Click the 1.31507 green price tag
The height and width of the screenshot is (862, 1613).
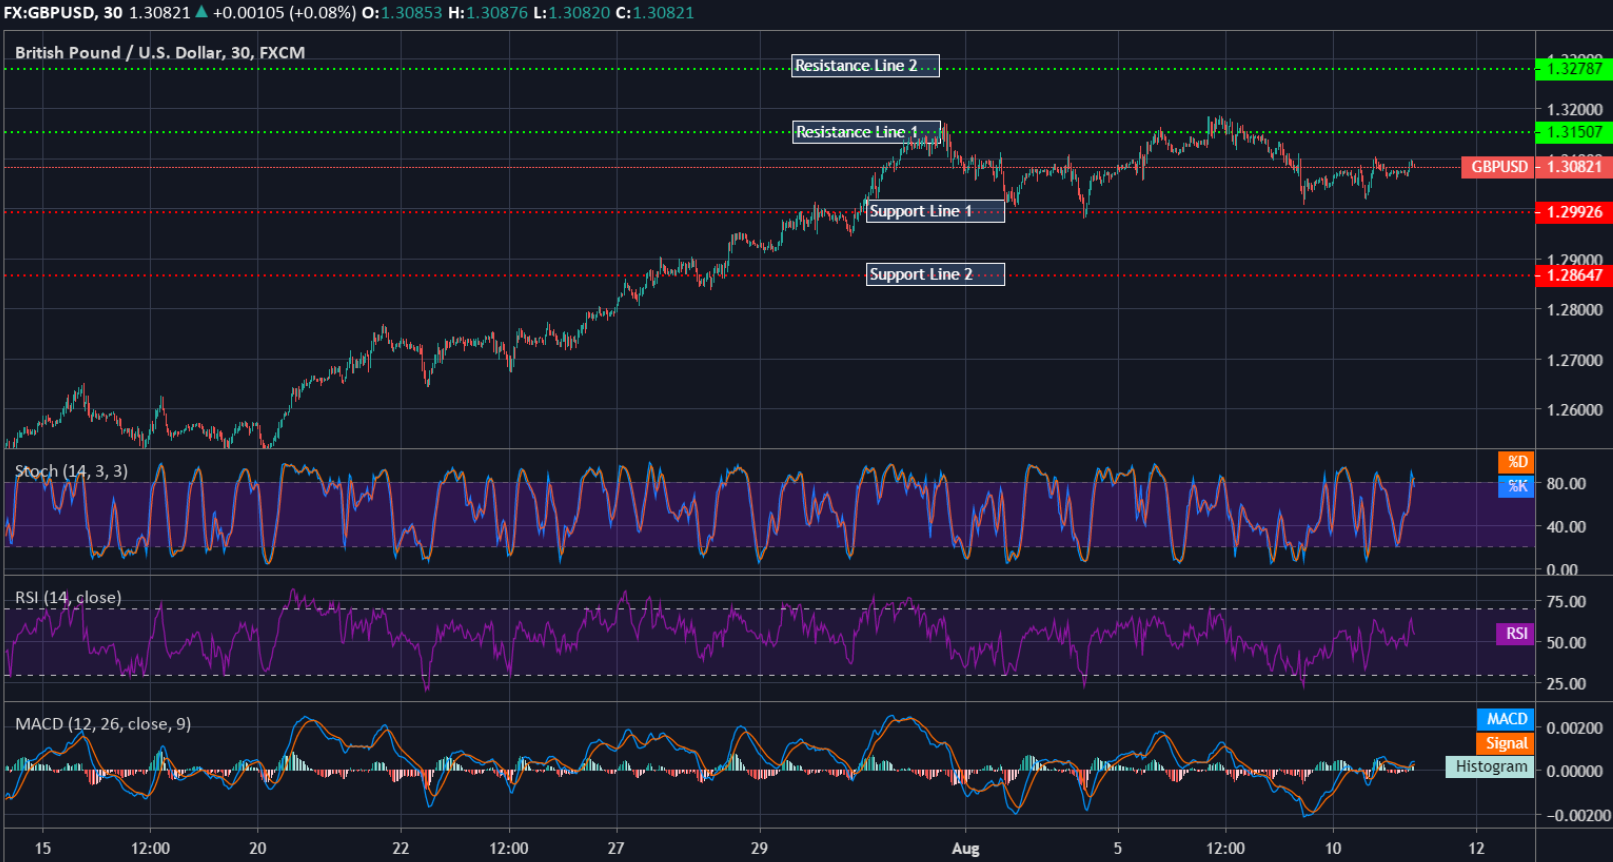1574,132
